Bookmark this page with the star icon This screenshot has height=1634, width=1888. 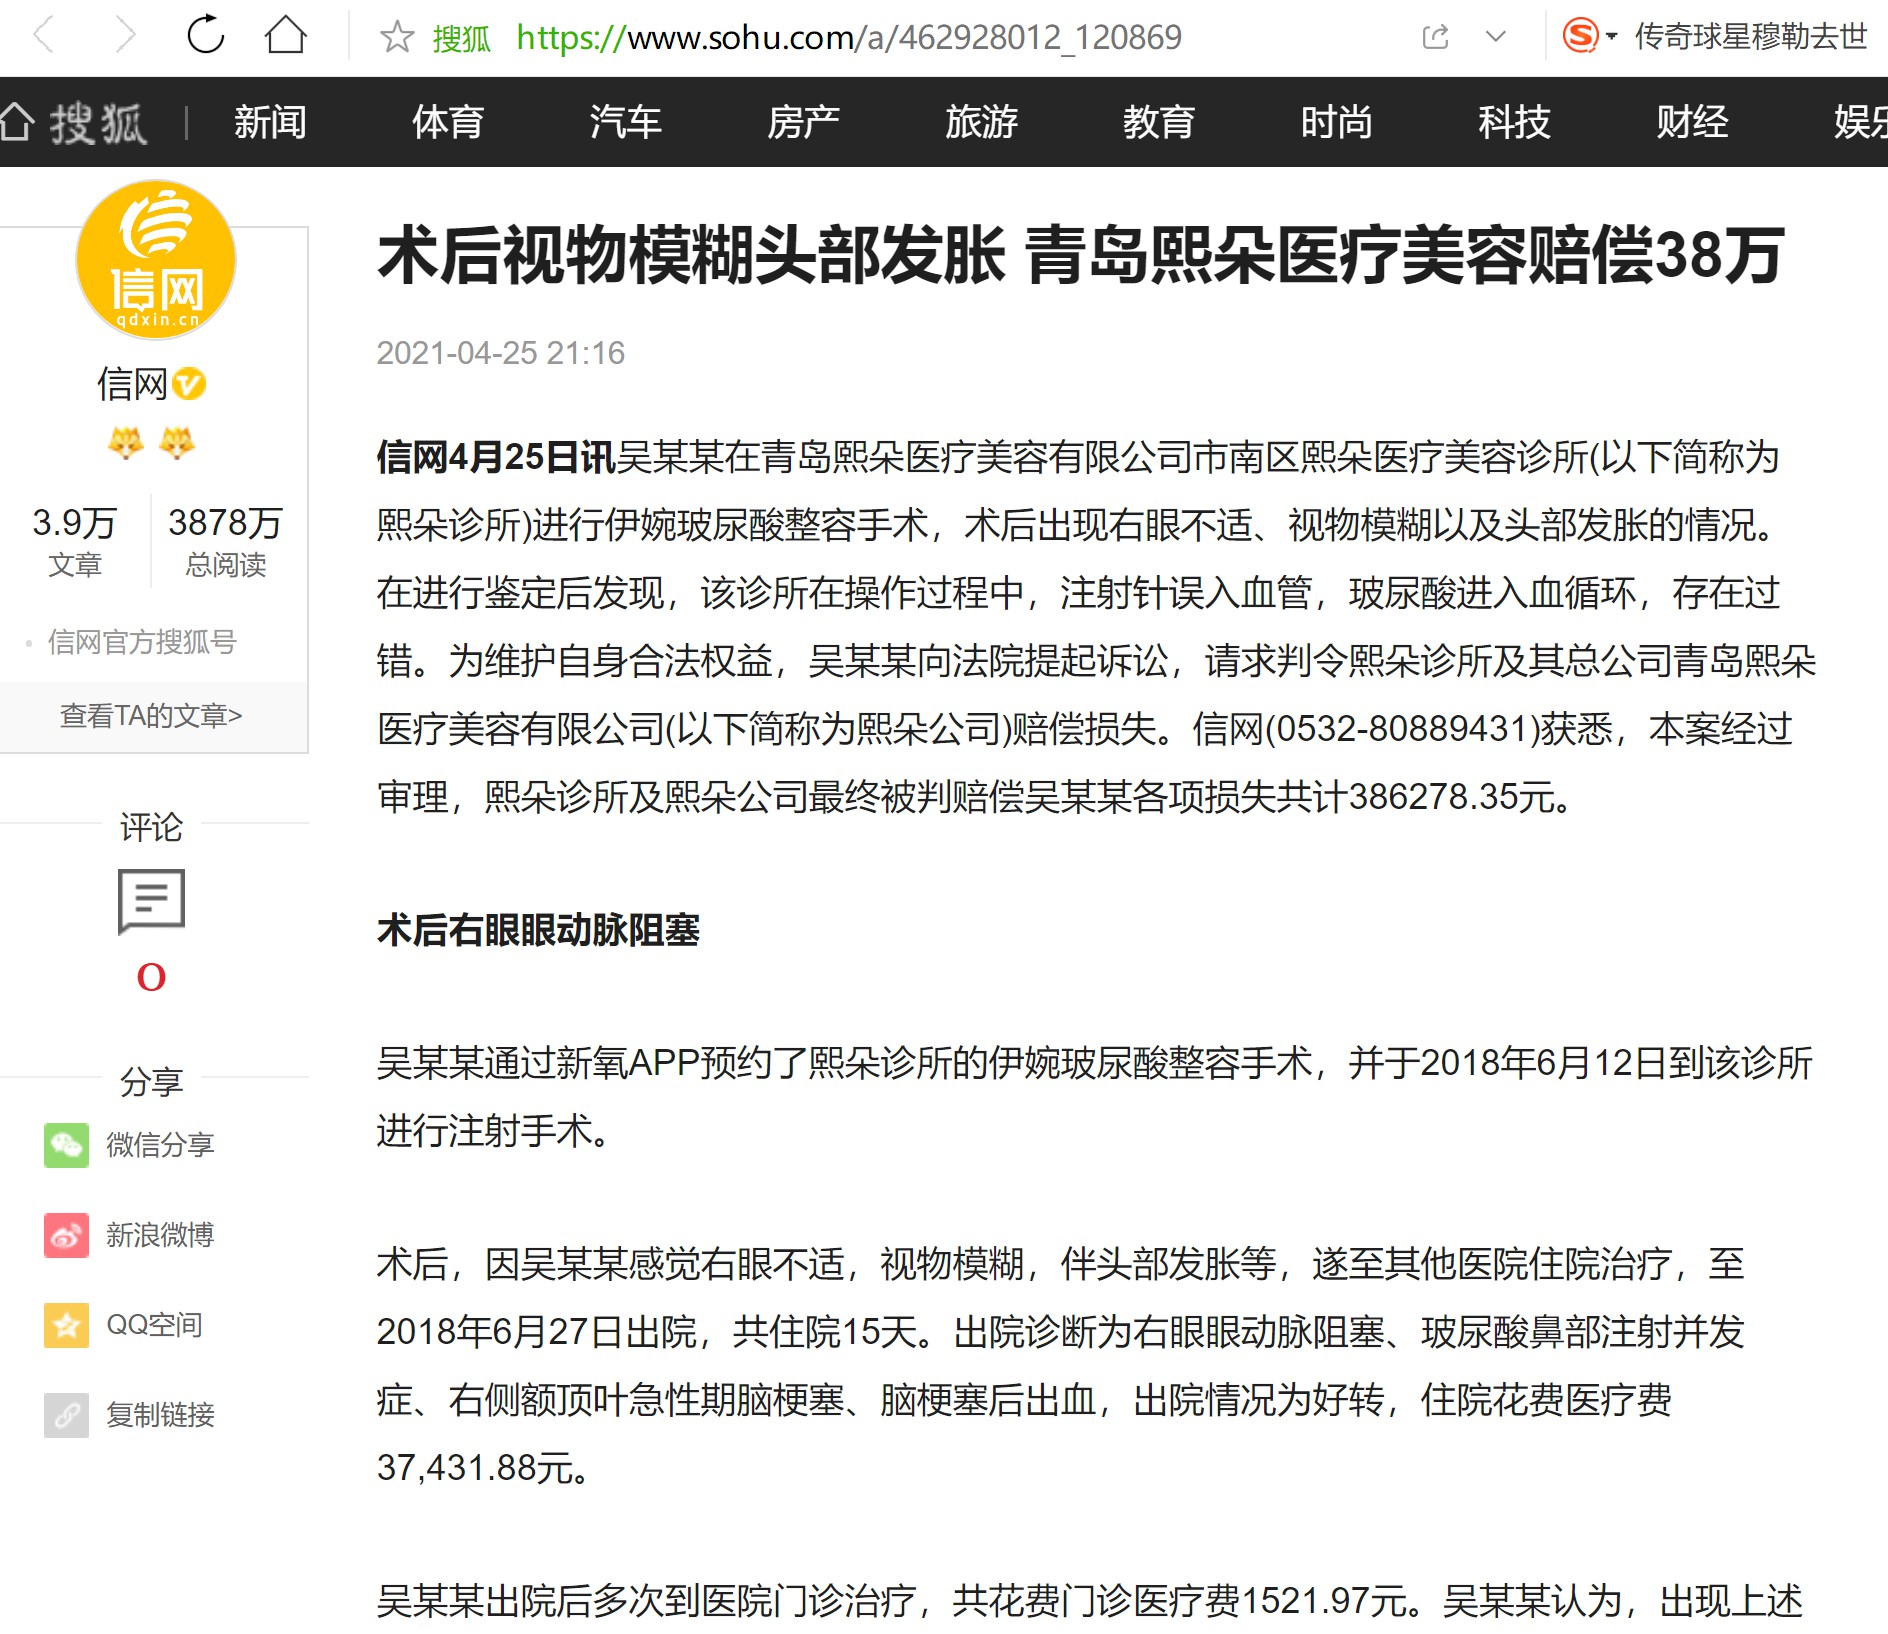(397, 37)
